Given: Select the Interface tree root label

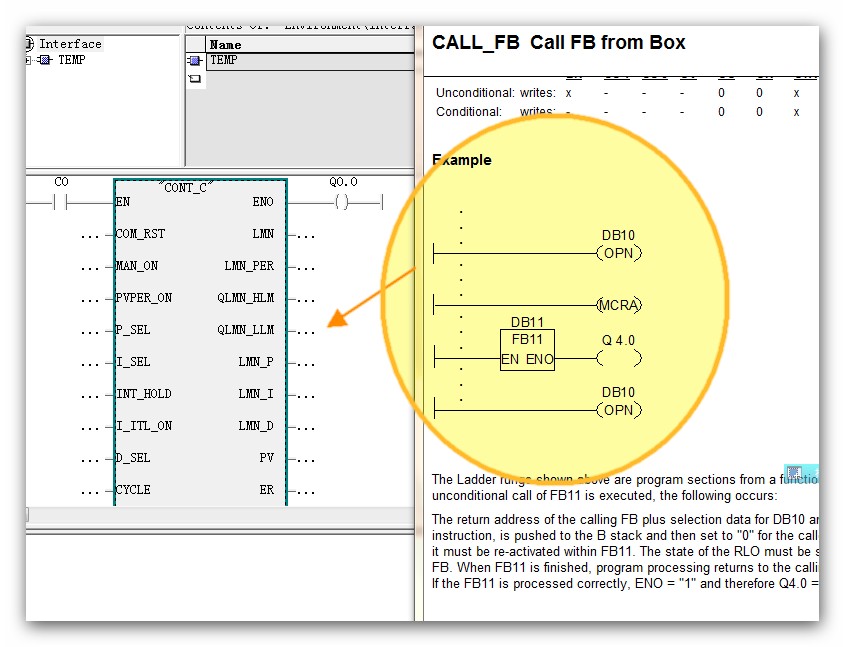Looking at the screenshot, I should (70, 44).
